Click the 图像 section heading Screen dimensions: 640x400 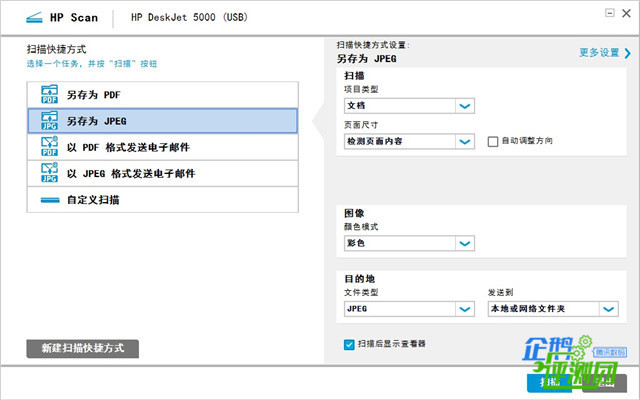pyautogui.click(x=354, y=213)
